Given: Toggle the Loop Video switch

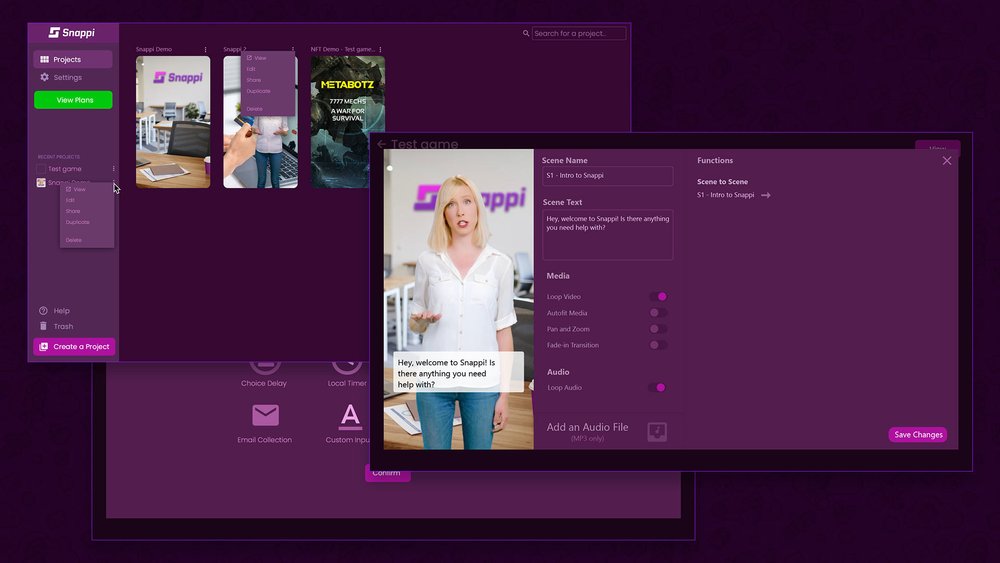Looking at the screenshot, I should 658,296.
